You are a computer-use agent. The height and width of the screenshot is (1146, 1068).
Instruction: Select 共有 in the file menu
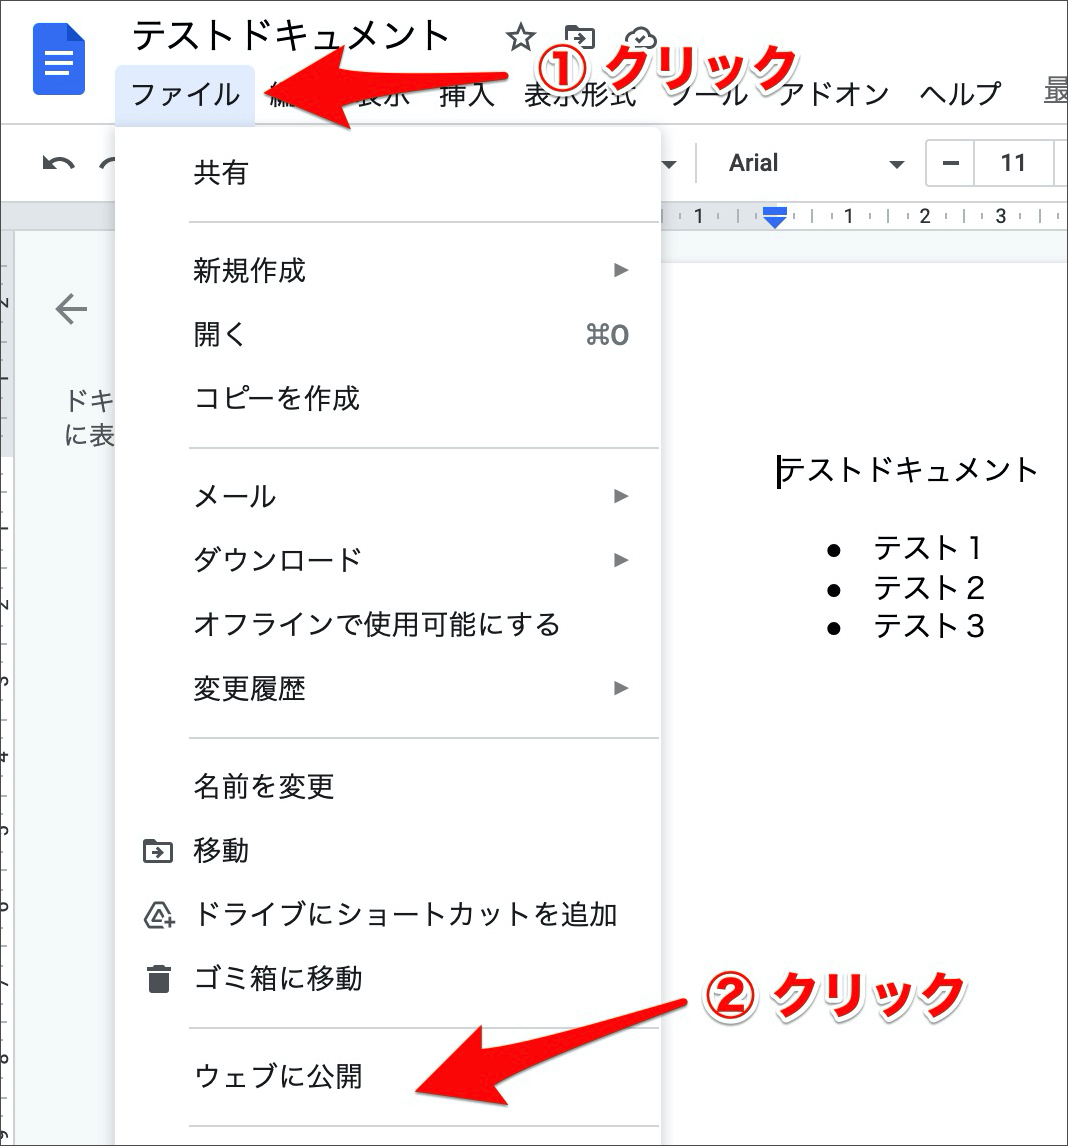(220, 173)
